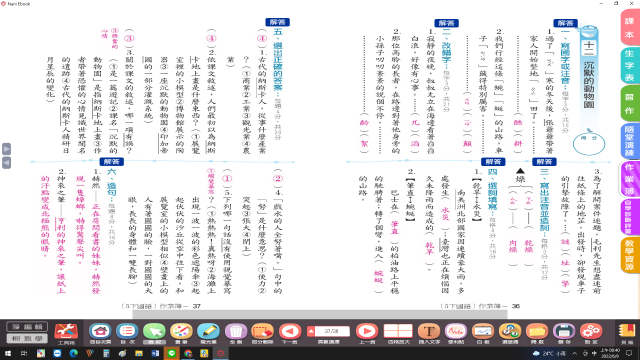640x360 pixels.
Task: Expand page number dropdown arrow
Action: pyautogui.click(x=311, y=331)
